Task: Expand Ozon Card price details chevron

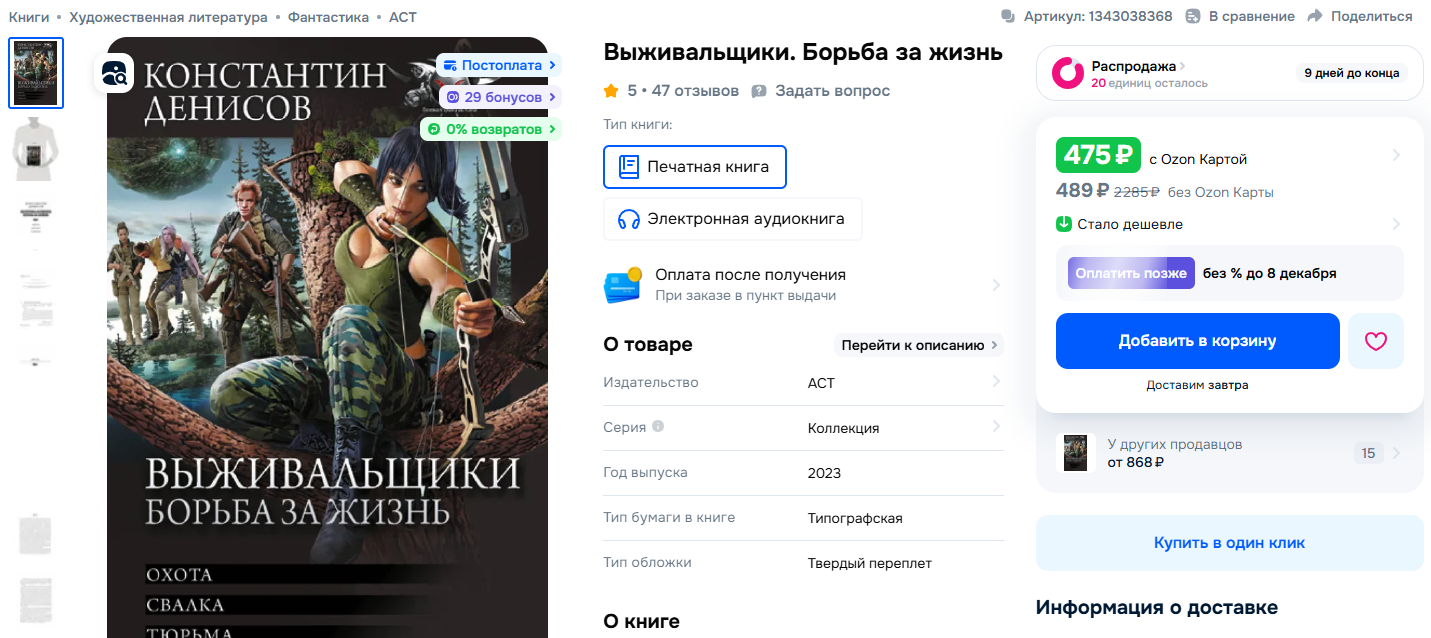Action: [x=1396, y=155]
